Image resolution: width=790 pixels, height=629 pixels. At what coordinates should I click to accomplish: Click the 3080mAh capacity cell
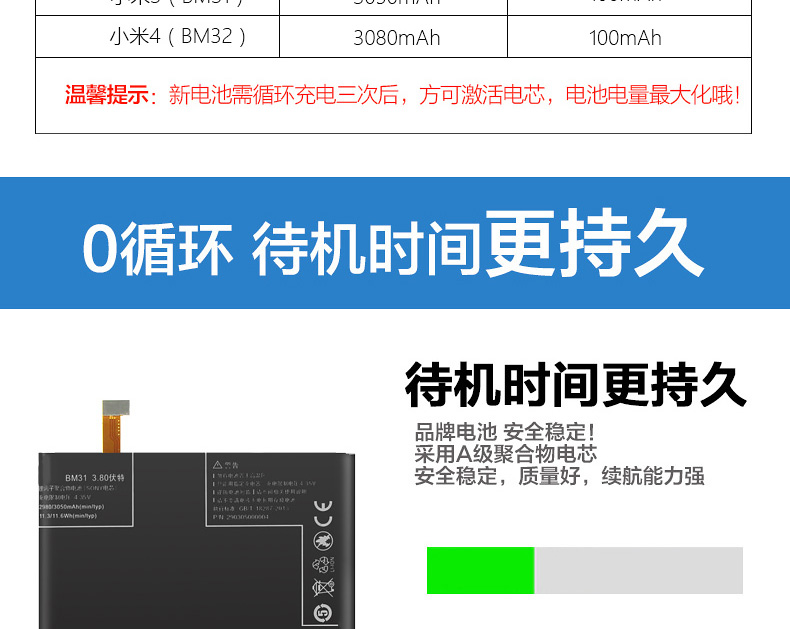[x=393, y=37]
